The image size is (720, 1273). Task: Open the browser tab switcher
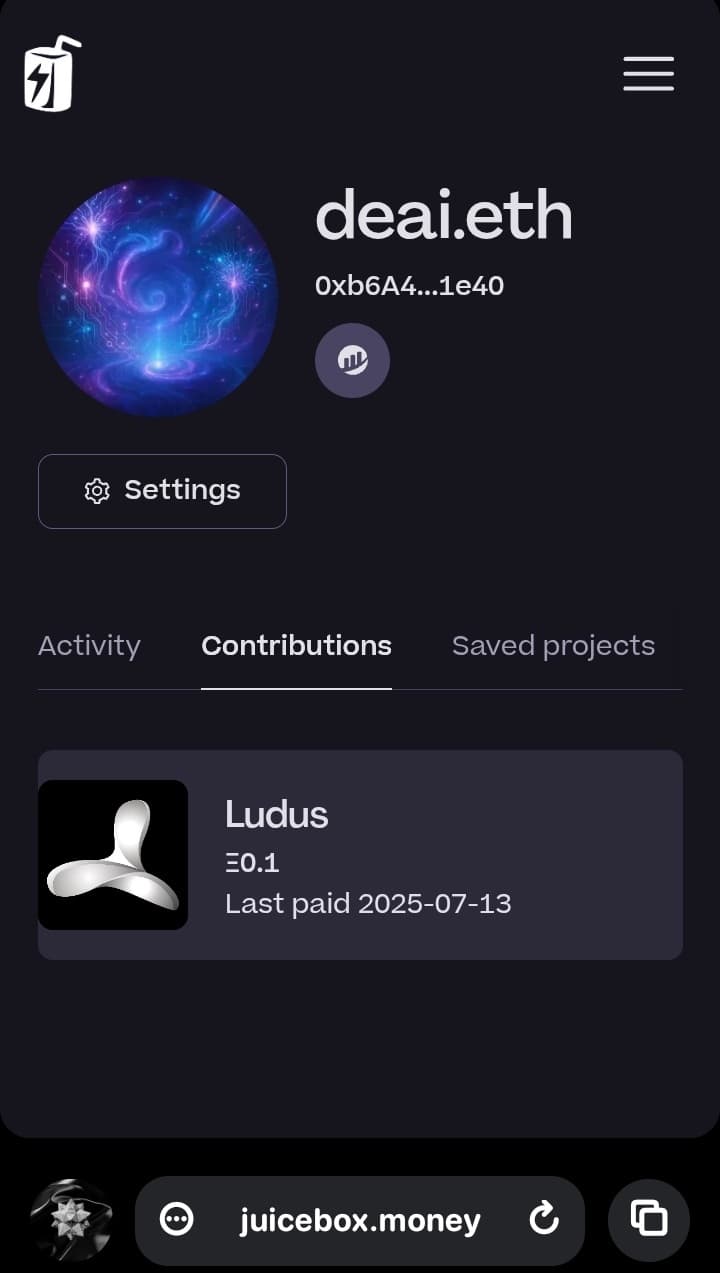648,1219
